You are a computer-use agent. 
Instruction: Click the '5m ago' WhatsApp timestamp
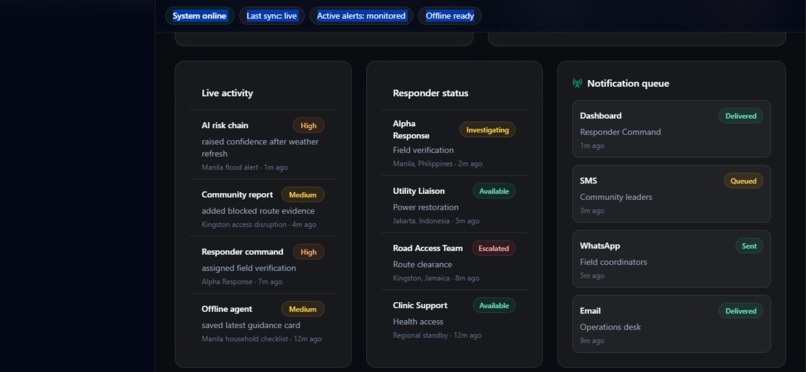592,276
